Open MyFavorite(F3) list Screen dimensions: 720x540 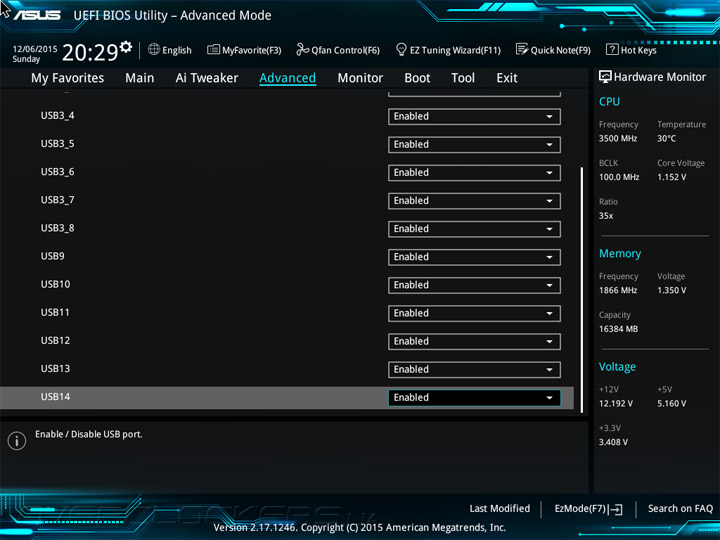click(244, 50)
